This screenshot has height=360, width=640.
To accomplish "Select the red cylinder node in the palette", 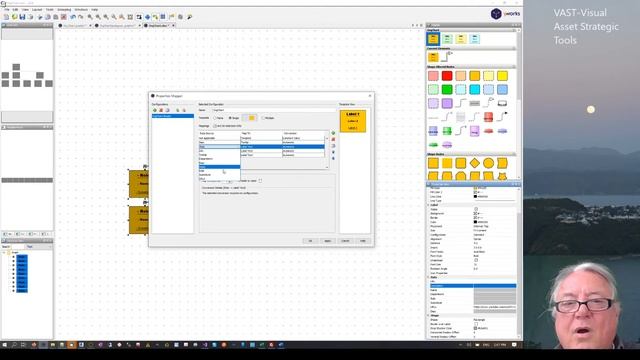I will 488,117.
